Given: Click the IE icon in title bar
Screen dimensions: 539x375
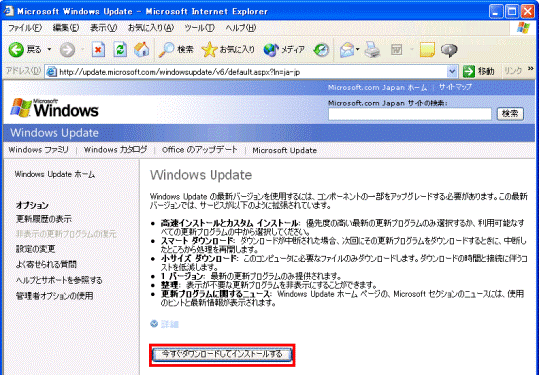Looking at the screenshot, I should (8, 11).
